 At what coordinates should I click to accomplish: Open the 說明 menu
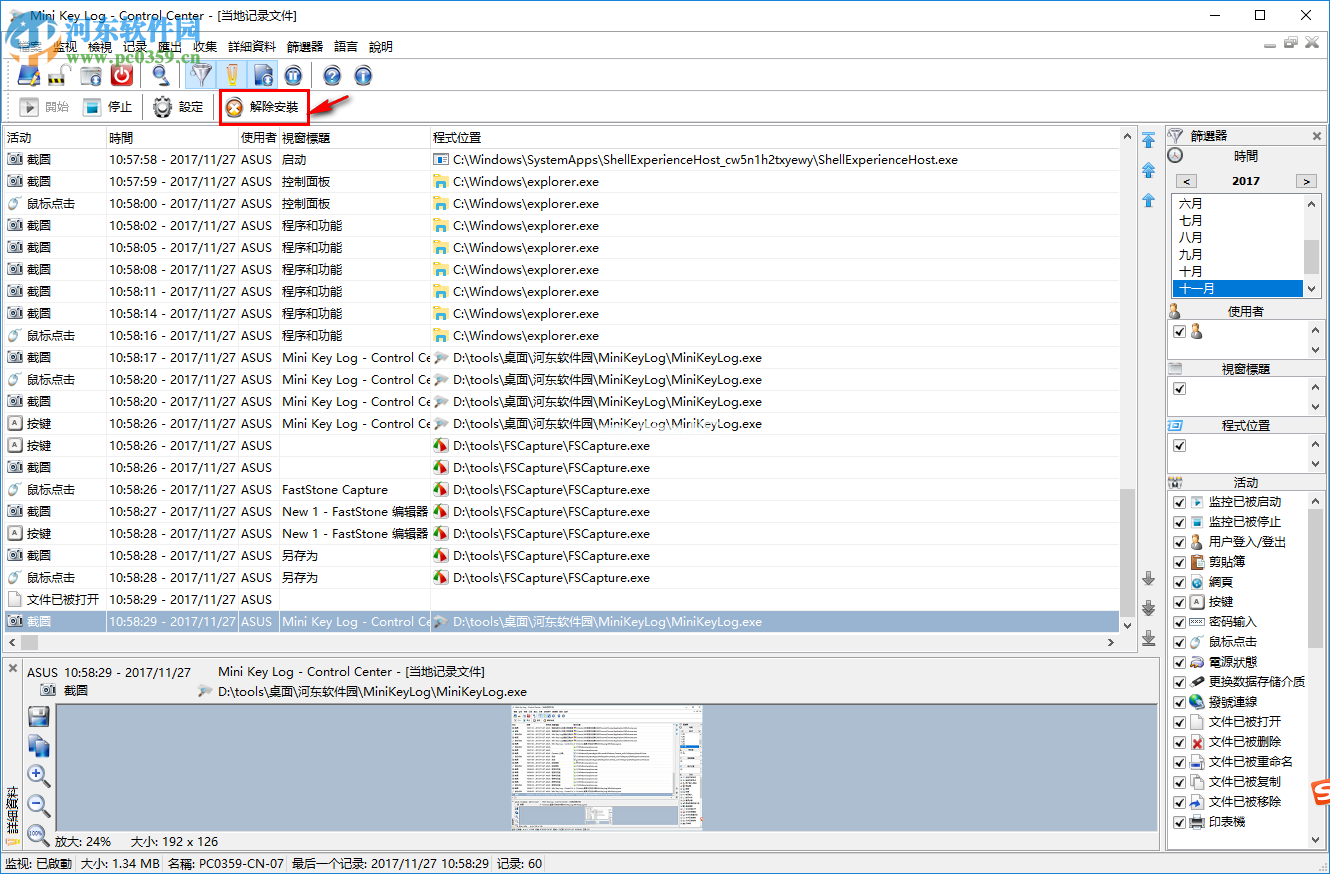click(381, 46)
